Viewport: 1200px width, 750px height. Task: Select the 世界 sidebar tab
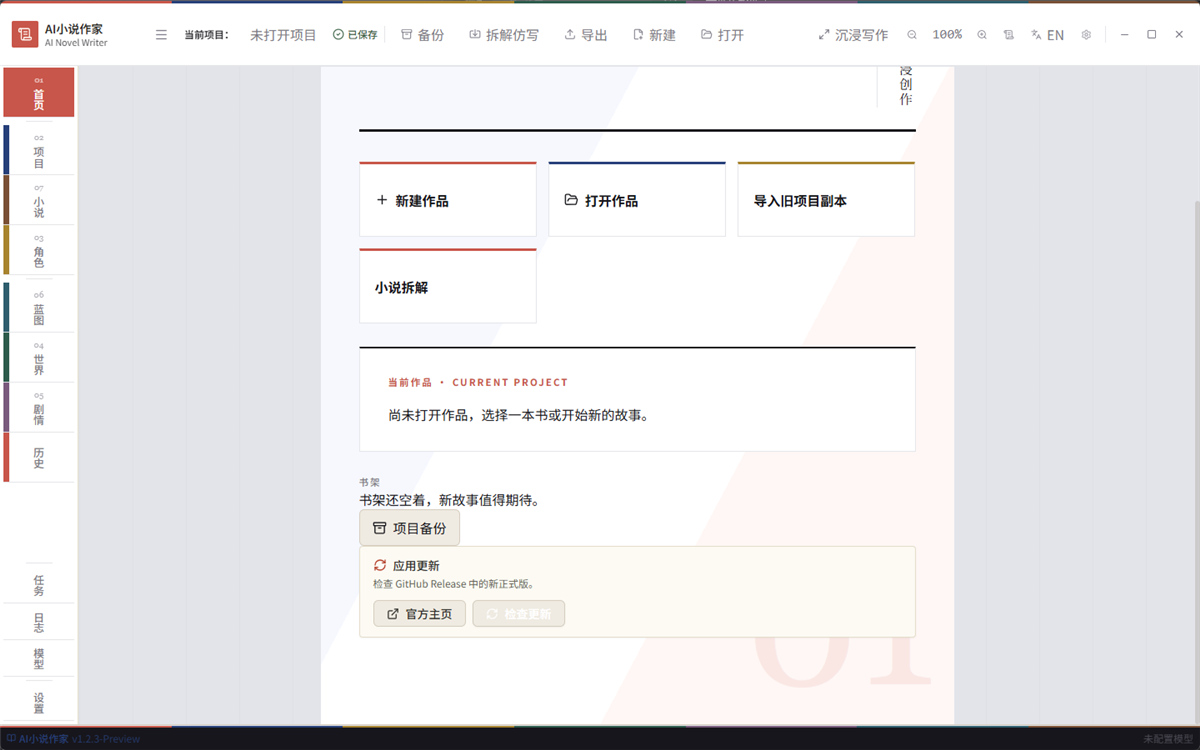[39, 357]
